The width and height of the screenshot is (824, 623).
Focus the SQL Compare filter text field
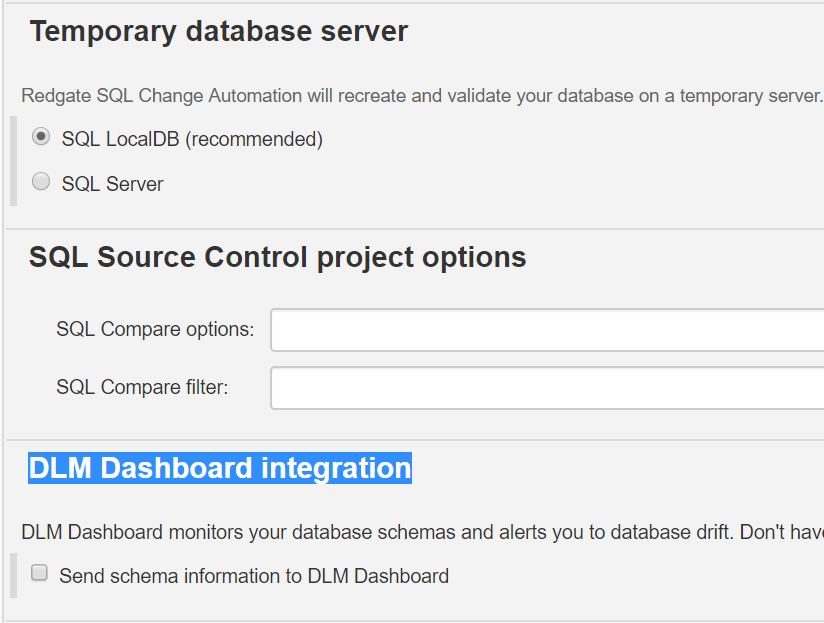point(540,388)
